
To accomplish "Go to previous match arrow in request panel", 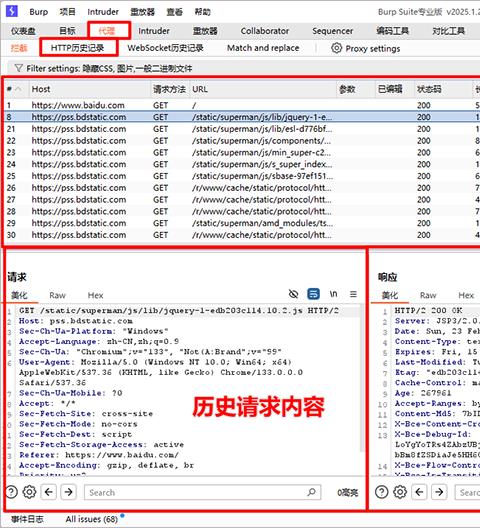I will pyautogui.click(x=49, y=492).
